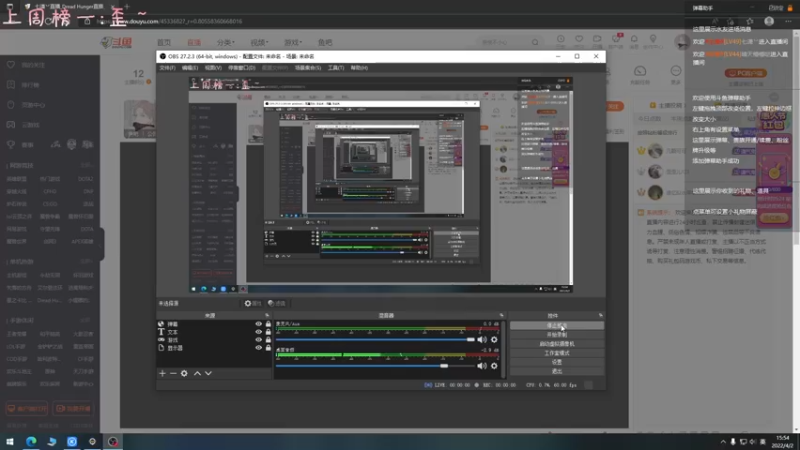Toggle visibility of 显示器 source
Screen dimensions: 800x450
[259, 347]
